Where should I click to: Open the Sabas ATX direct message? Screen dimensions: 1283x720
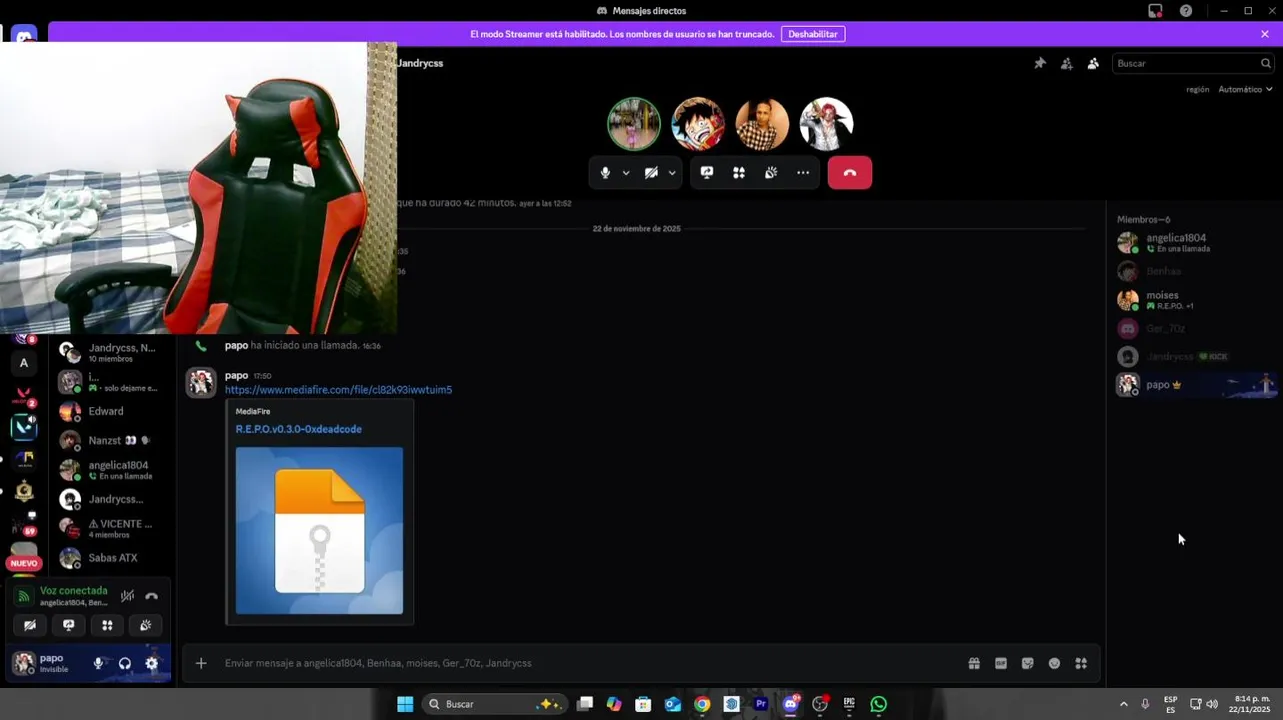pos(112,558)
